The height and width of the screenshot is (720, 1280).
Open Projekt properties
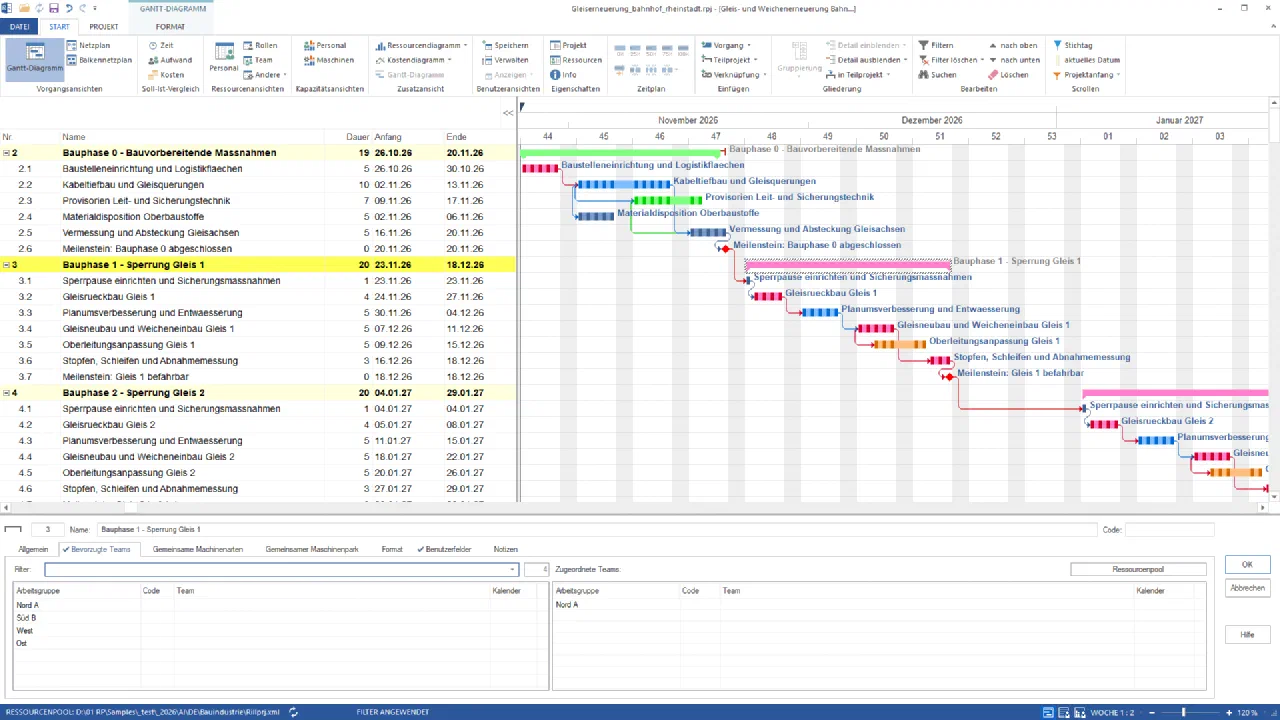click(x=568, y=45)
